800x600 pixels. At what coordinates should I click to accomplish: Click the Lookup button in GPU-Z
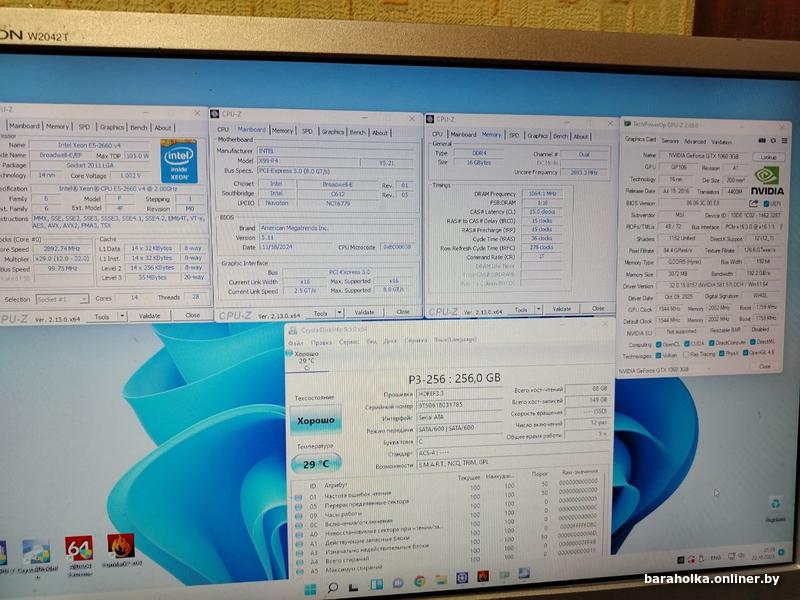point(768,157)
